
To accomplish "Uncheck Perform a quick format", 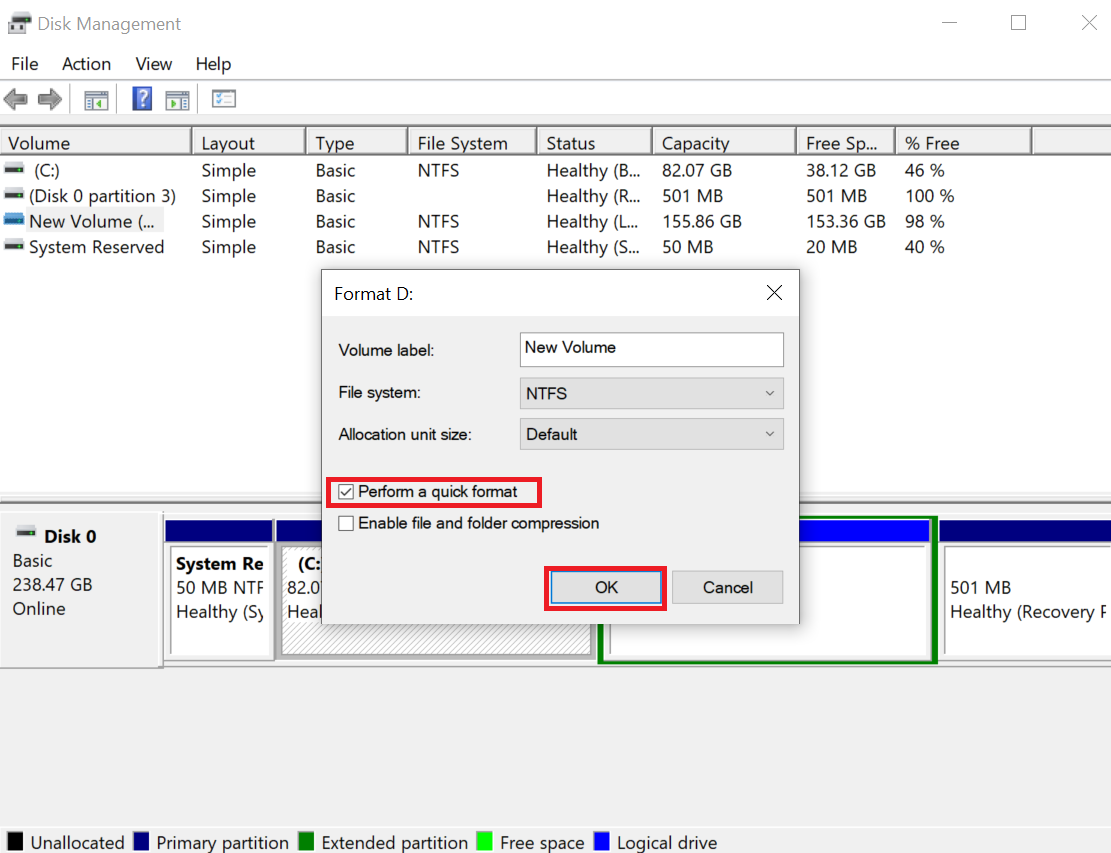I will click(x=345, y=492).
